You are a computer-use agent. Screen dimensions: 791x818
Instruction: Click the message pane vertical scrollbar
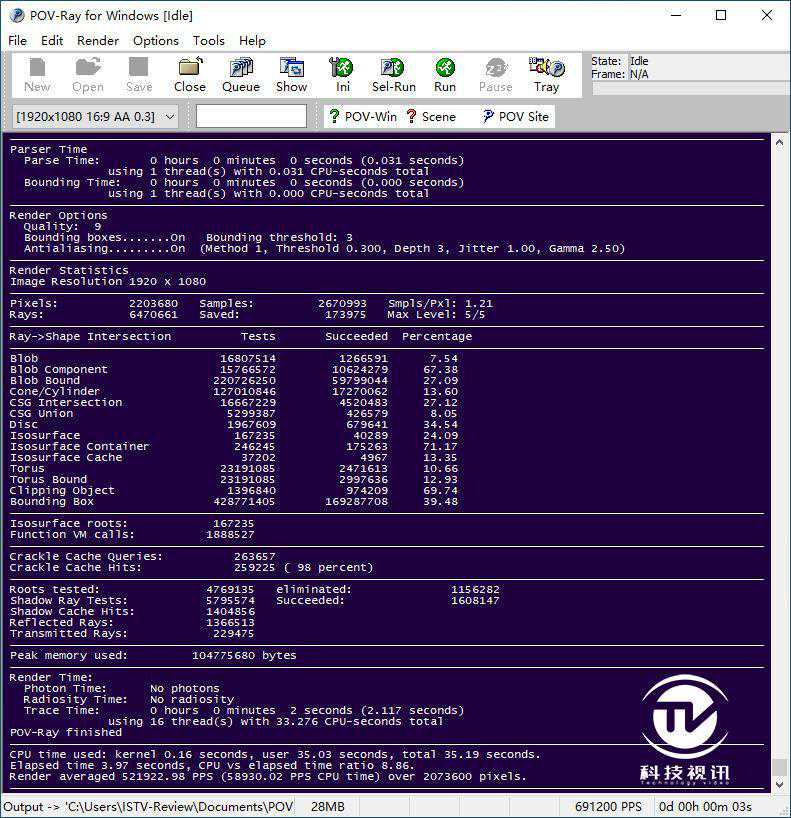pyautogui.click(x=778, y=450)
